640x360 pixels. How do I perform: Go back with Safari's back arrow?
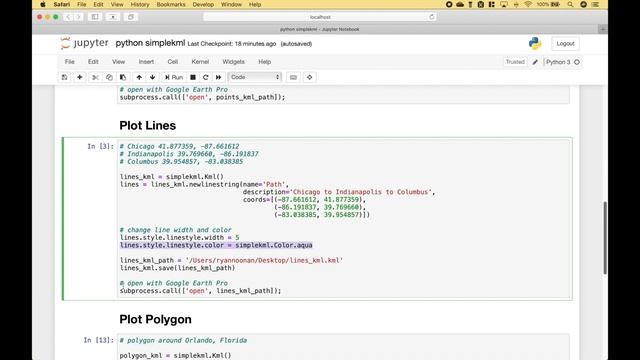[x=68, y=17]
